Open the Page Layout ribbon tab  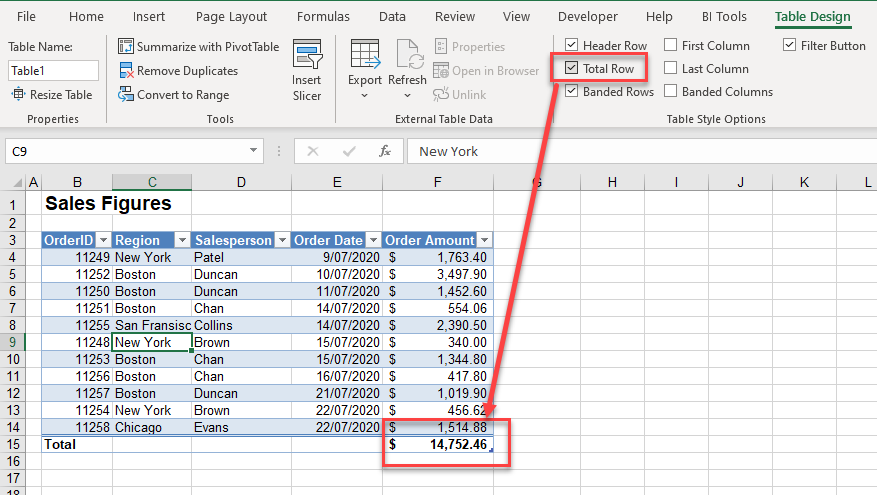231,17
